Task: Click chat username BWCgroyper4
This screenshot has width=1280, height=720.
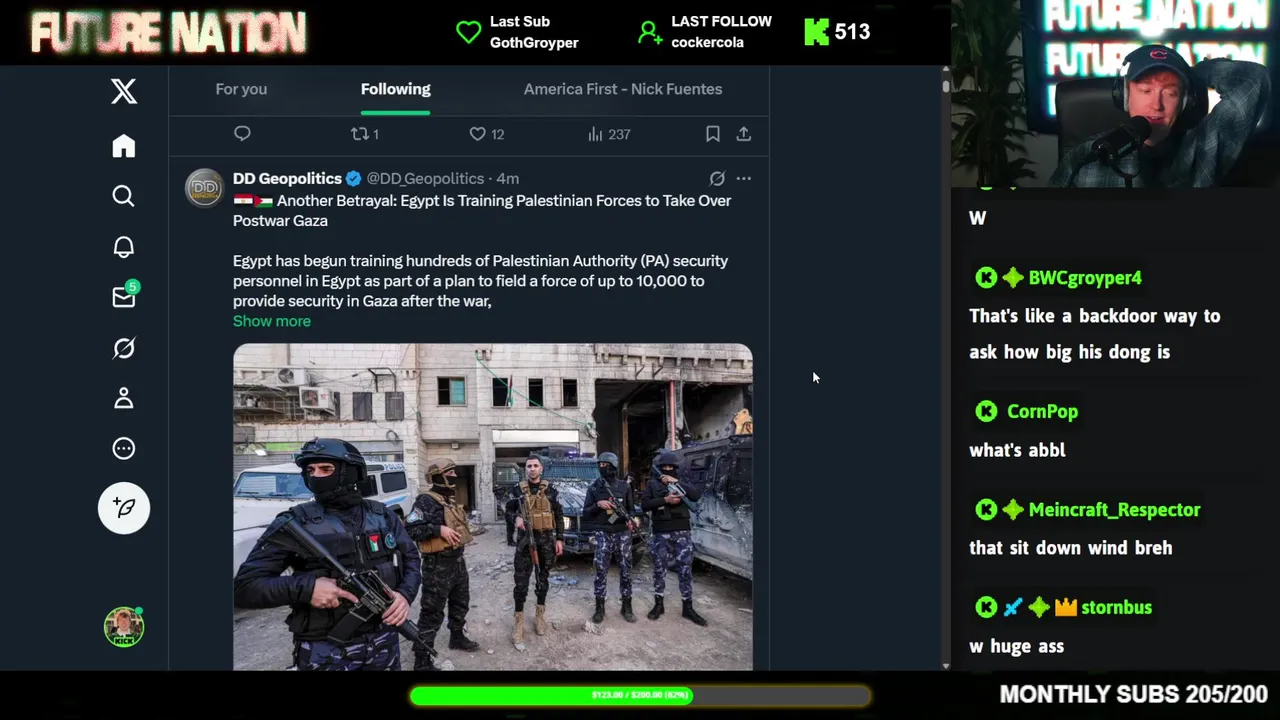Action: pyautogui.click(x=1084, y=278)
